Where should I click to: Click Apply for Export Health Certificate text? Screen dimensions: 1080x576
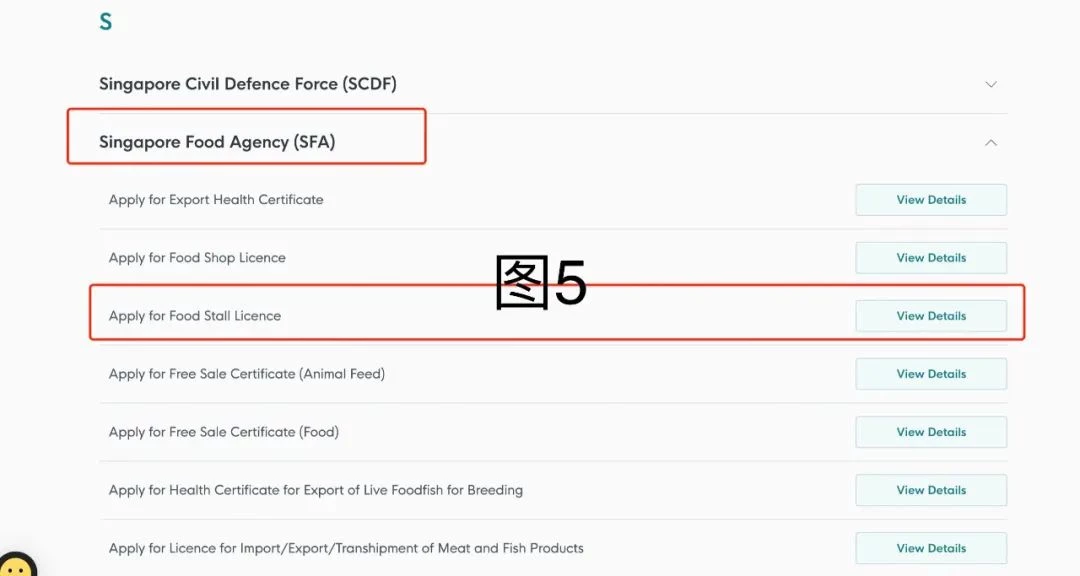(216, 200)
